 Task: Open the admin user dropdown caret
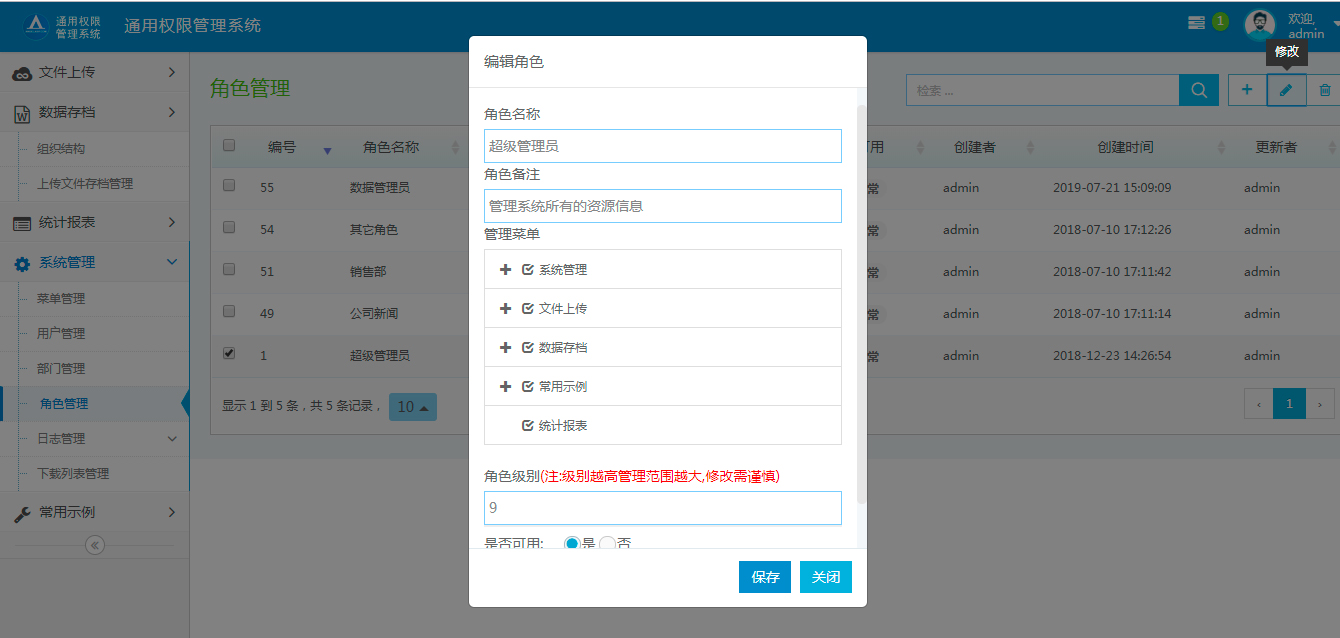(1336, 22)
